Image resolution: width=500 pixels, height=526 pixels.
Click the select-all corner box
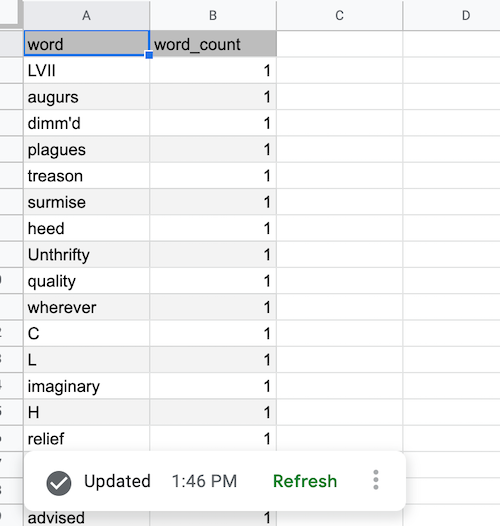click(10, 13)
